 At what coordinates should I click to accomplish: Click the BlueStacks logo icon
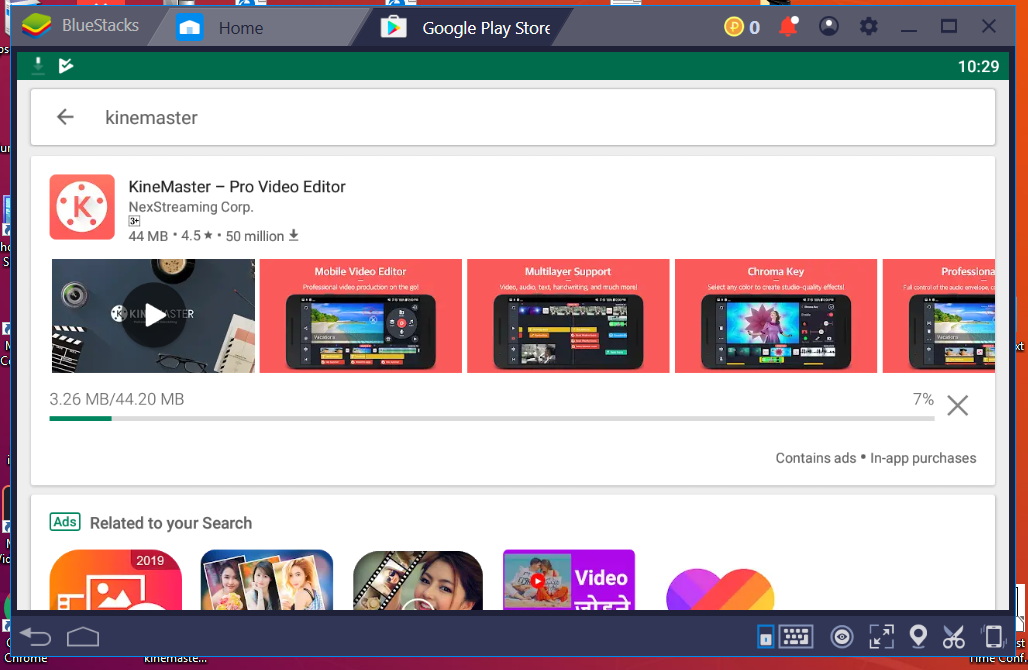(x=37, y=26)
